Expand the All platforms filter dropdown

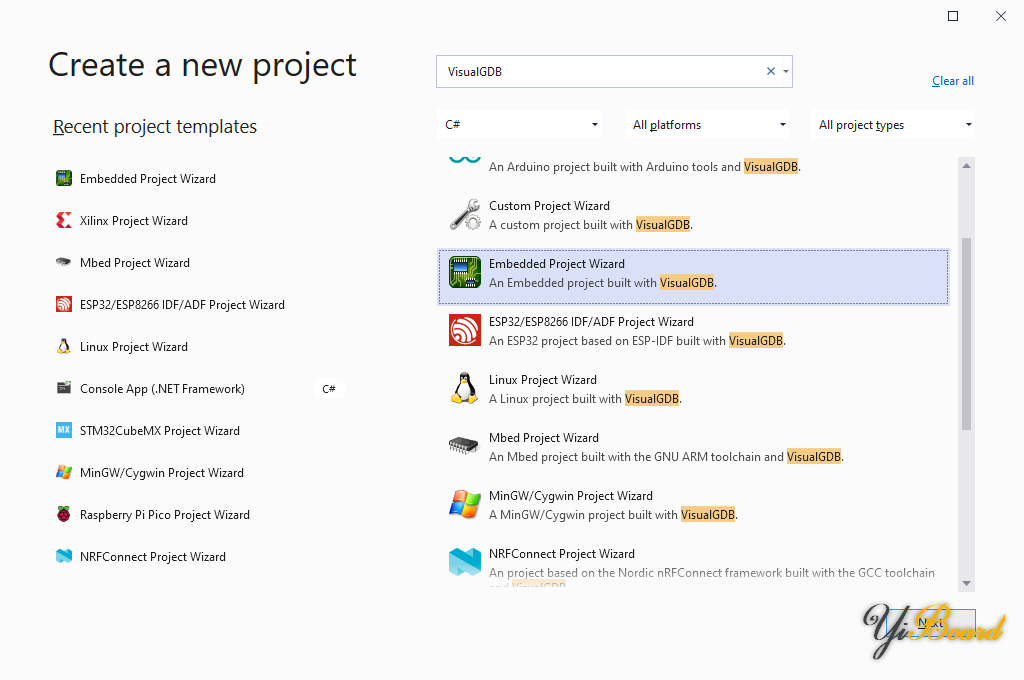[708, 125]
